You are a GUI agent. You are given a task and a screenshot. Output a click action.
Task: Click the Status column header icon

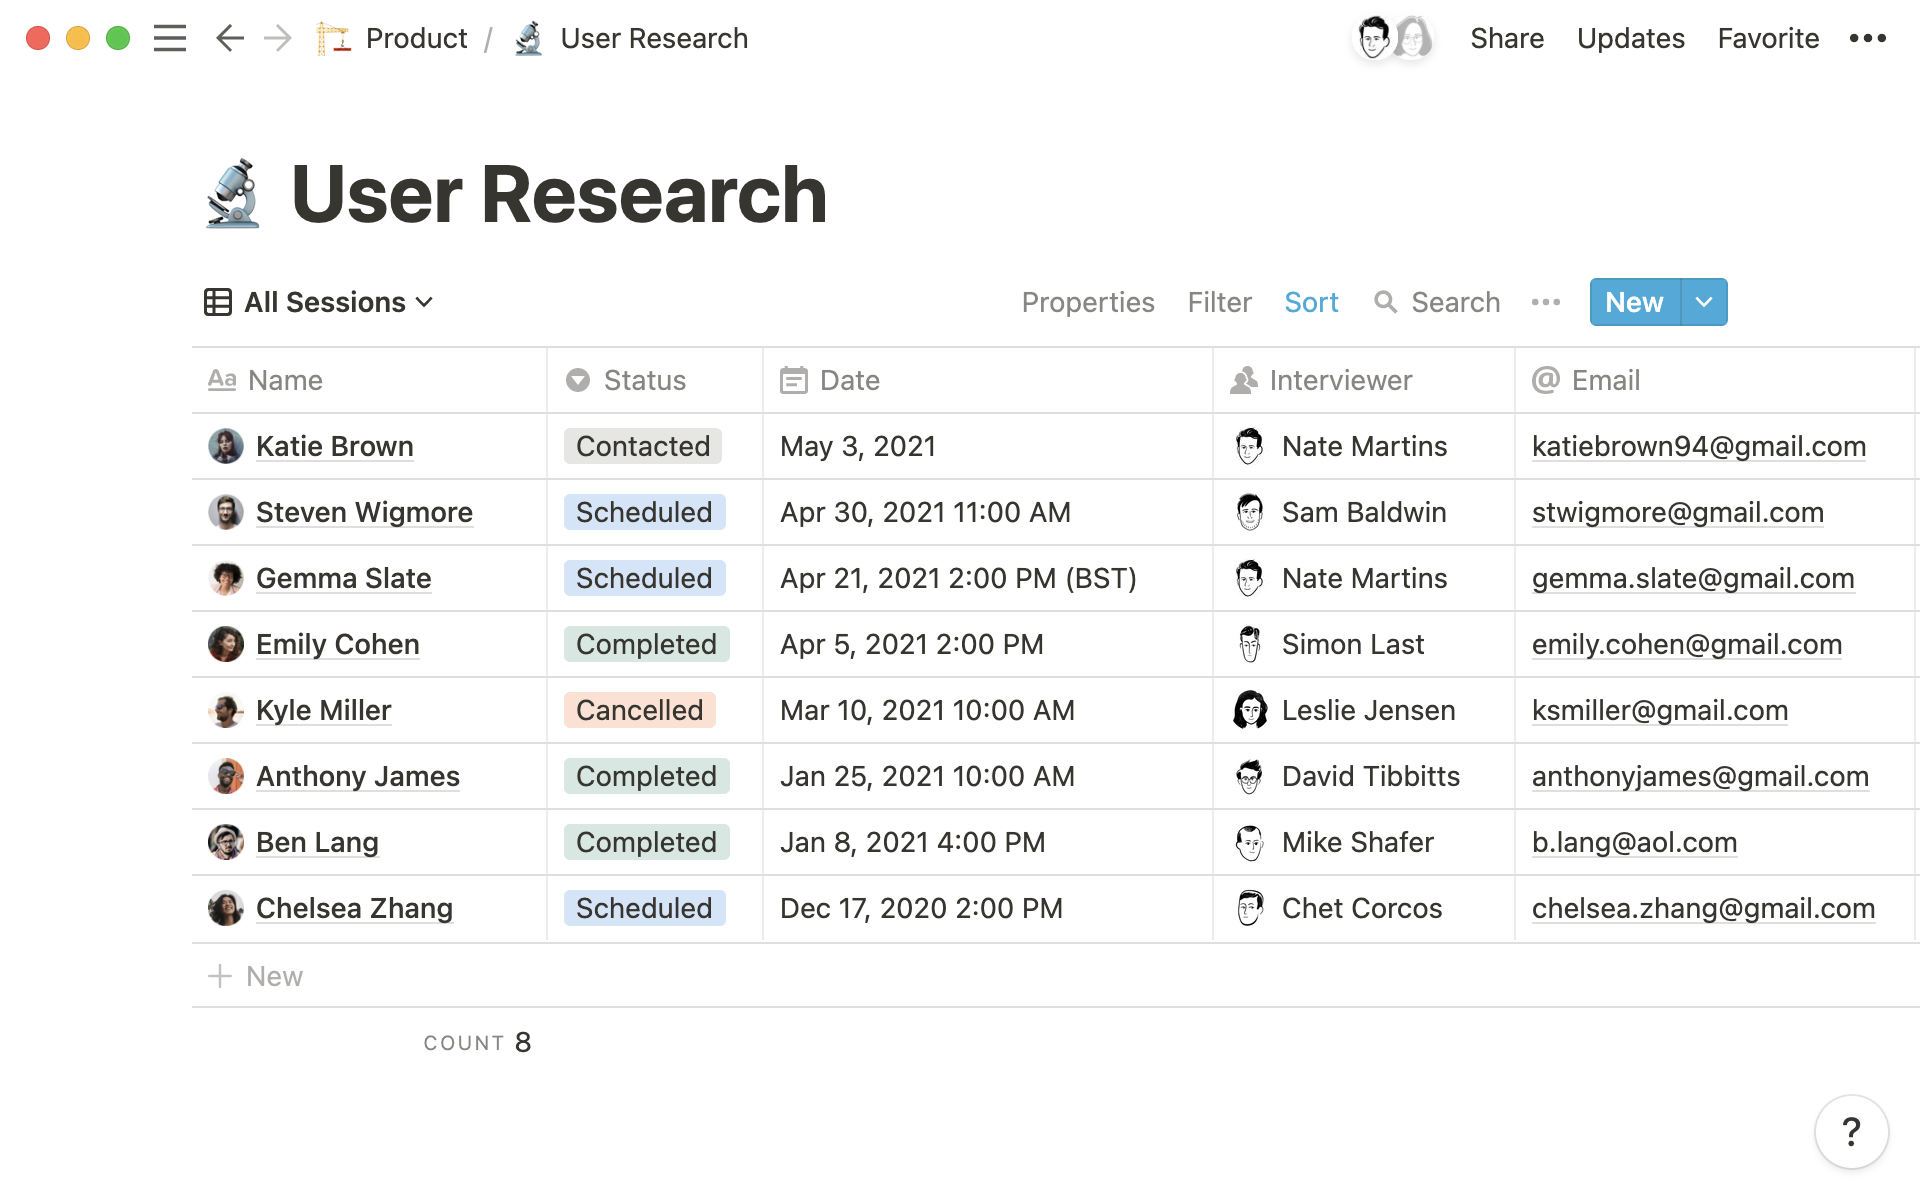[578, 379]
